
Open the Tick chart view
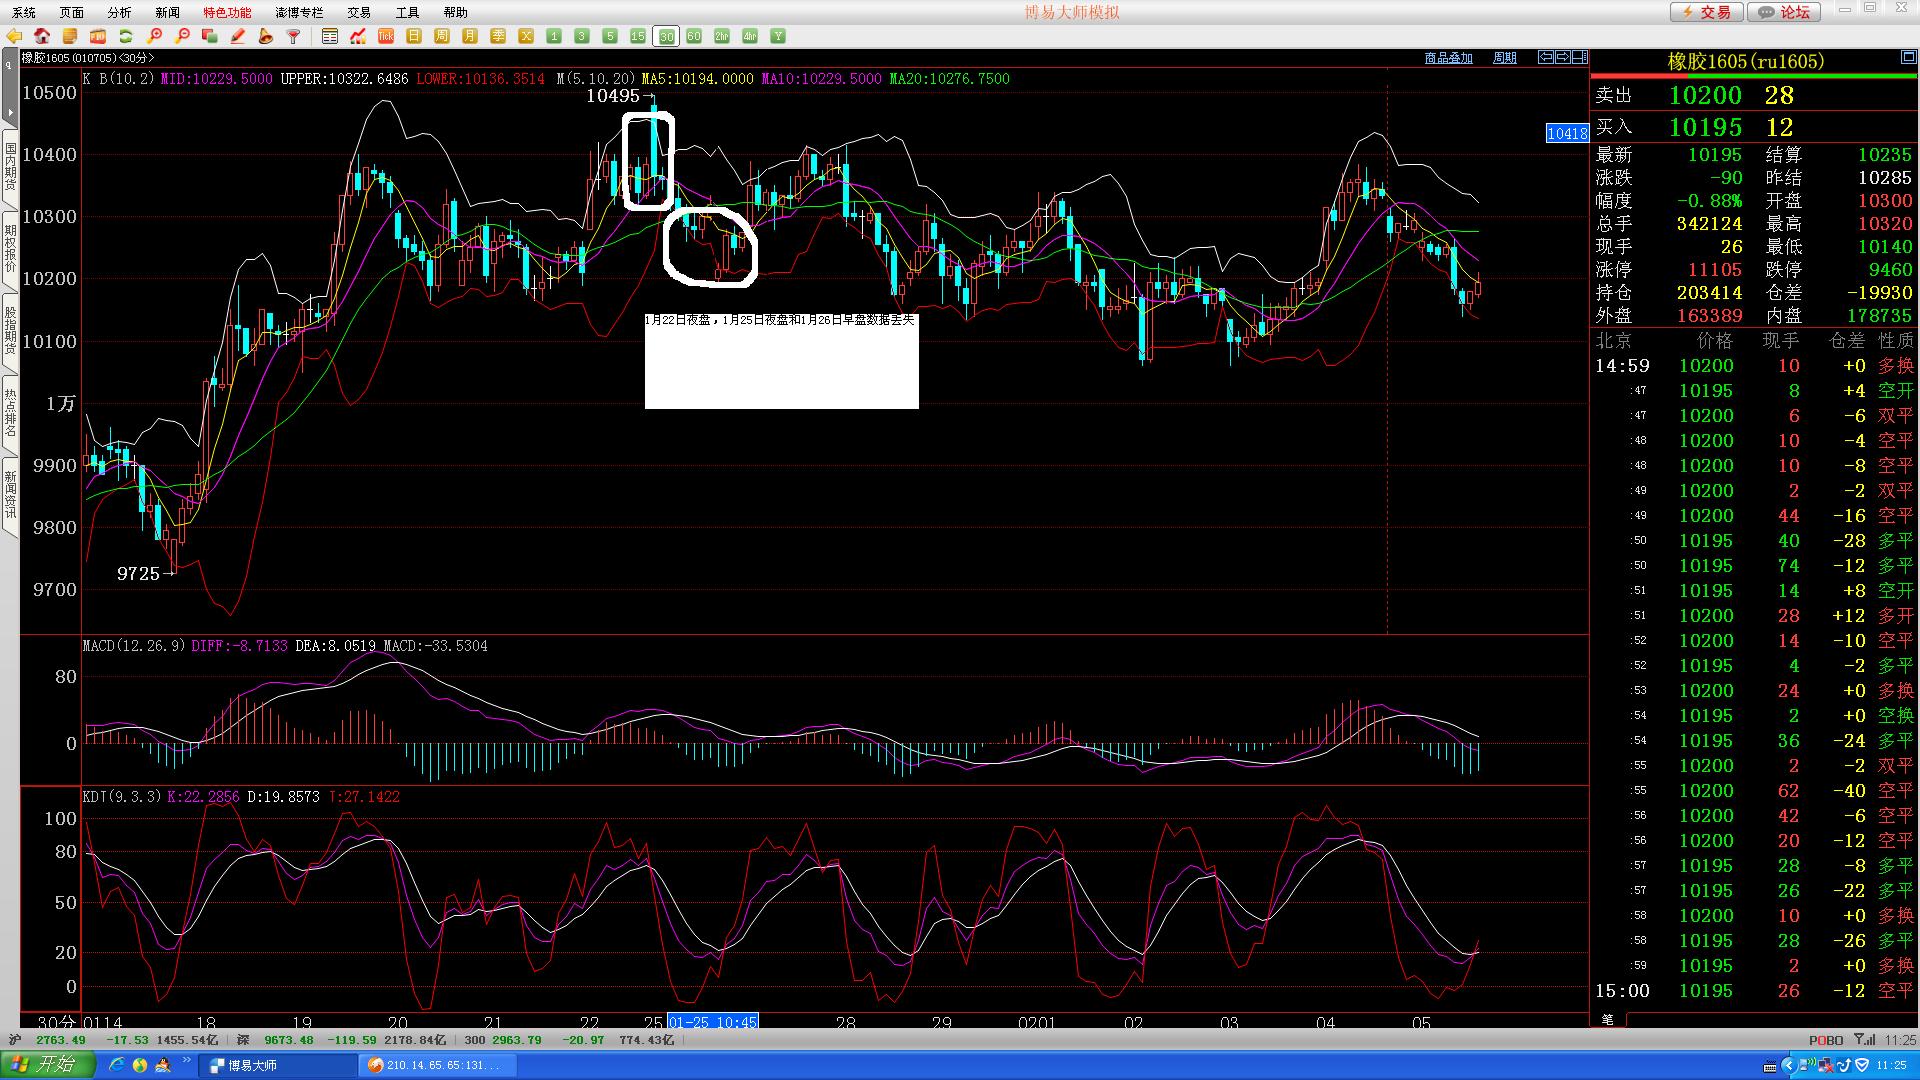tap(386, 36)
